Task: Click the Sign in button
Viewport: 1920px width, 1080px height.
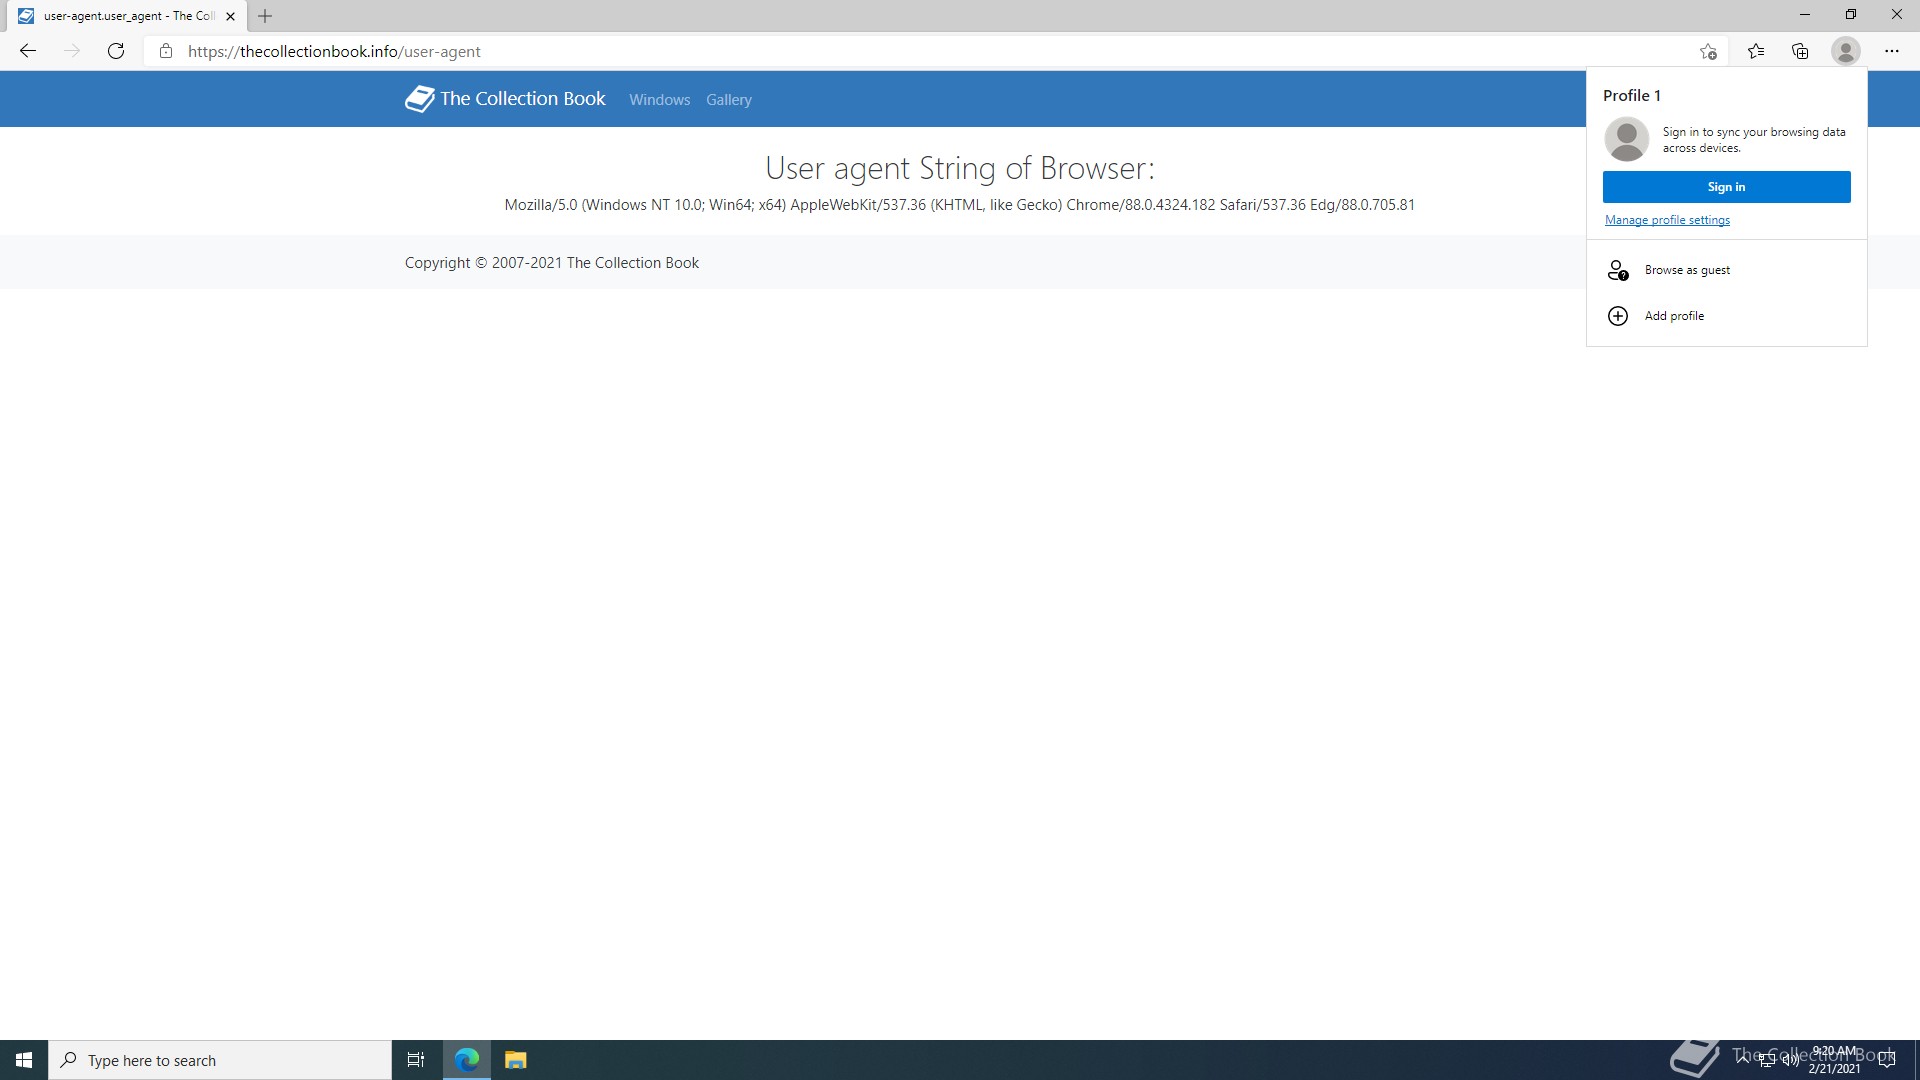Action: click(x=1726, y=187)
